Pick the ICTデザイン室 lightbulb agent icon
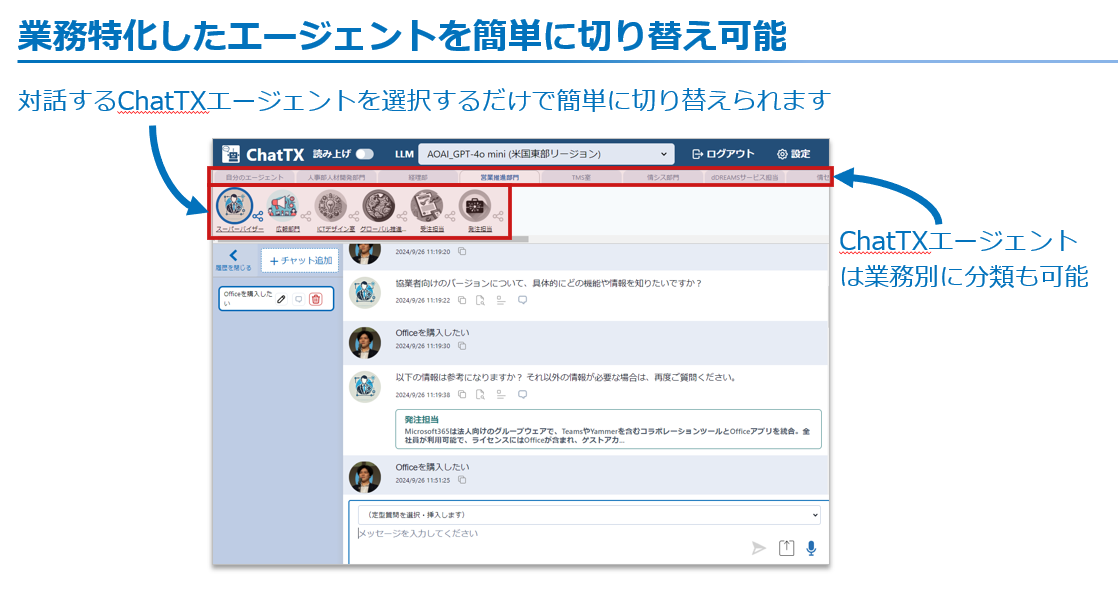 pos(331,206)
